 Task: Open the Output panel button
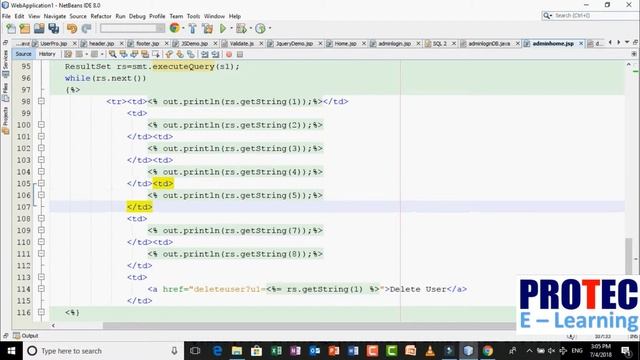(x=26, y=336)
